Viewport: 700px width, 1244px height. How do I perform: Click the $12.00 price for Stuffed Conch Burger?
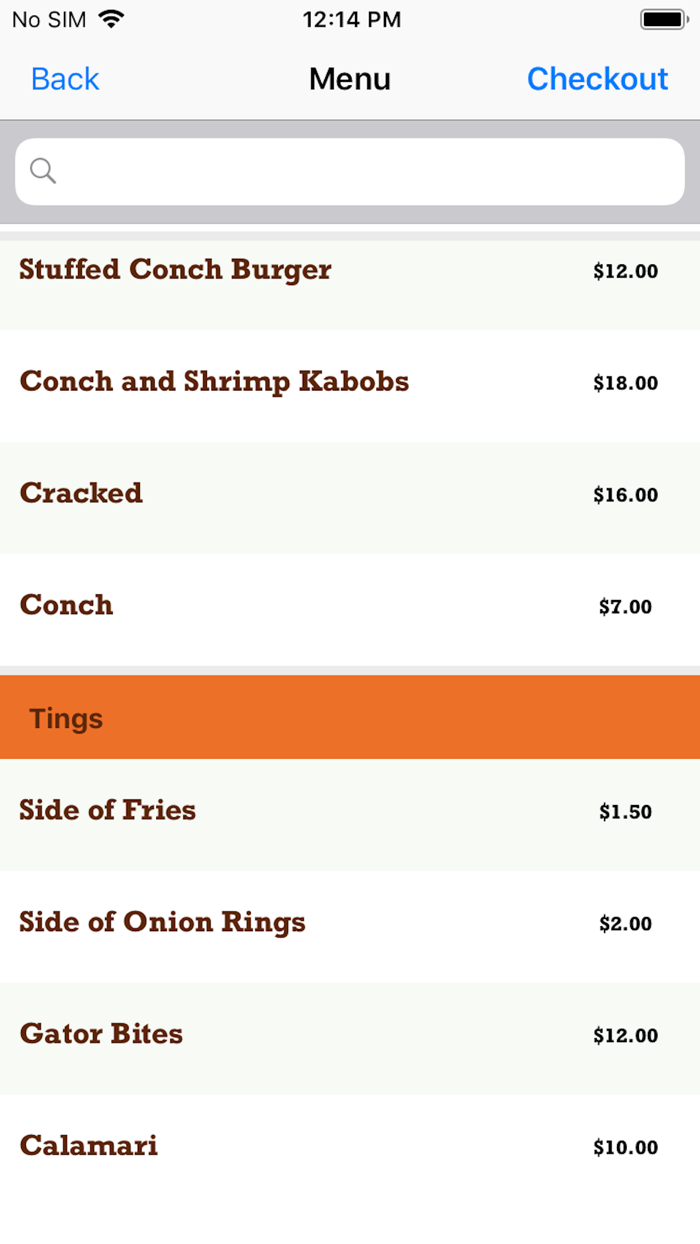point(626,272)
